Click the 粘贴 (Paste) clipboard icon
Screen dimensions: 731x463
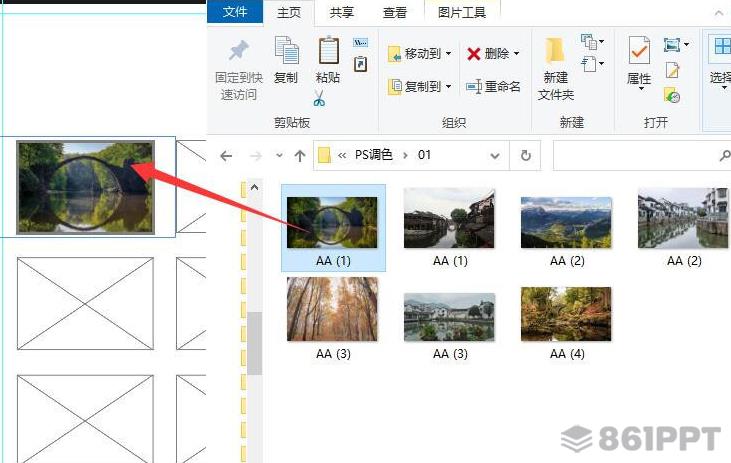coord(328,50)
